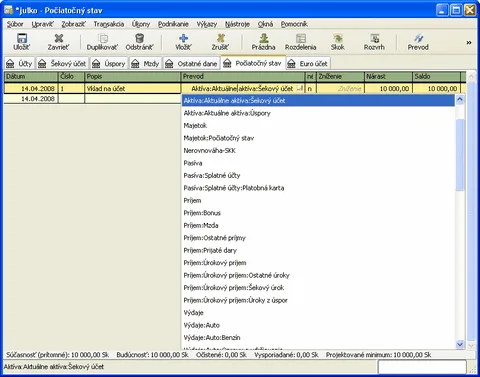Select highlighted Aktíva:Aktuálne aktíva:Šekový účet list entry
Screen dimensions: 480x377
318,101
